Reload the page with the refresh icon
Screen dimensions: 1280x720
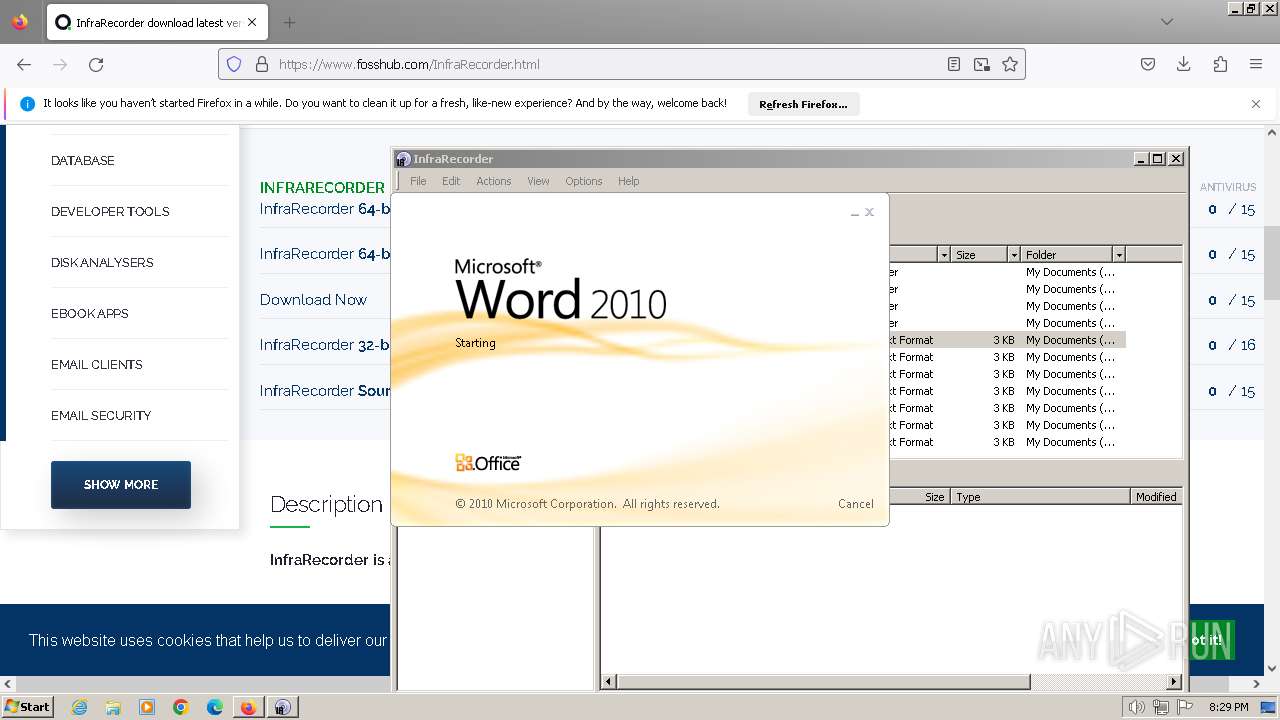click(96, 64)
